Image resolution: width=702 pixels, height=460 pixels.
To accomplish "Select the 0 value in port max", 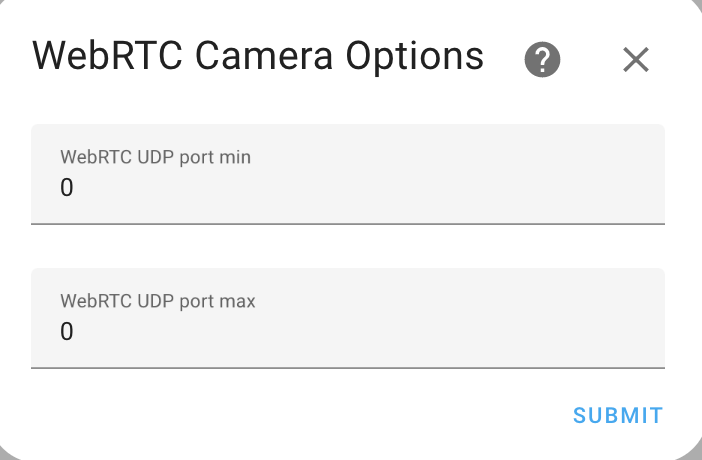I will [67, 331].
